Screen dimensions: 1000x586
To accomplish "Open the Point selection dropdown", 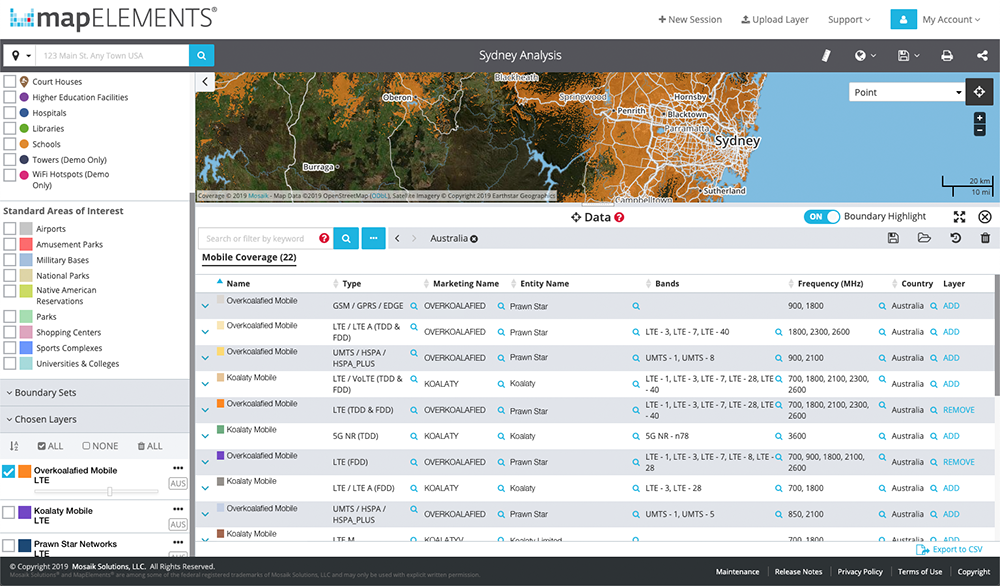I will coord(906,92).
